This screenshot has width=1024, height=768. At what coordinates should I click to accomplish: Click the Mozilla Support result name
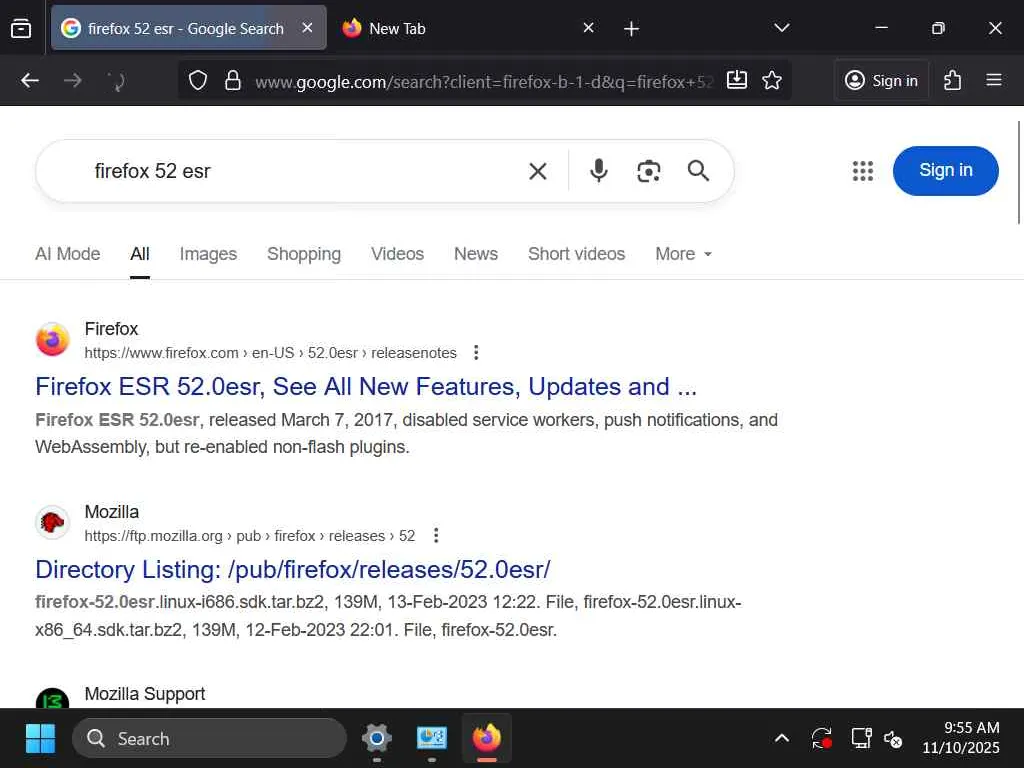145,694
